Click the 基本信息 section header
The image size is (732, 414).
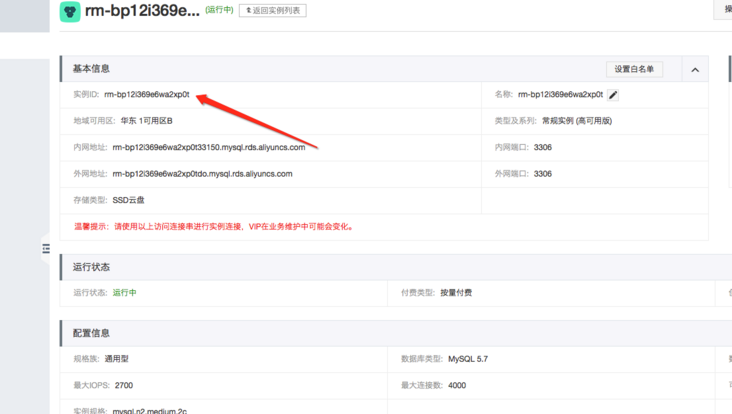click(x=91, y=69)
